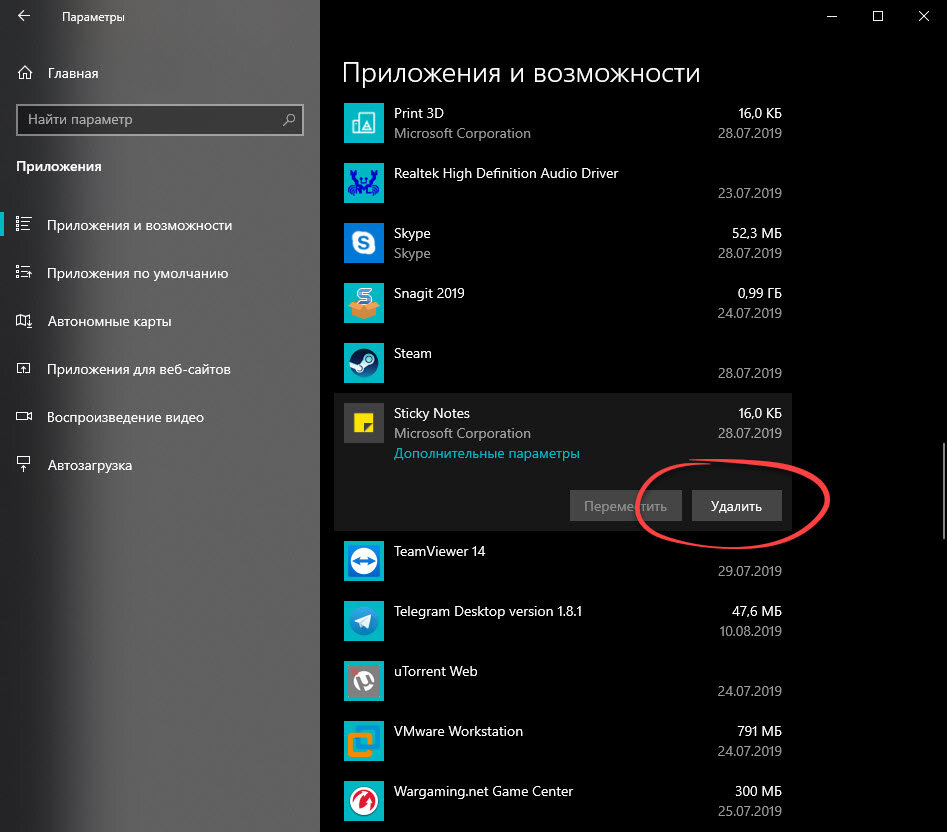Select Realtek High Definition Audio Driver name
This screenshot has width=947, height=832.
click(506, 173)
